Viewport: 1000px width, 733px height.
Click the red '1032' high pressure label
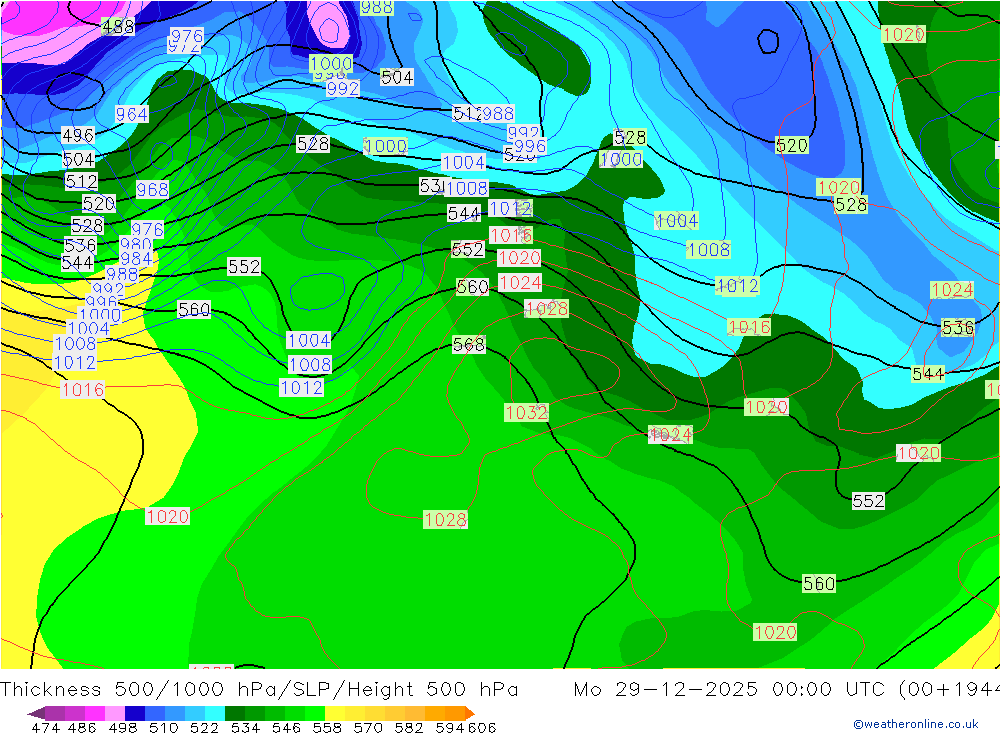click(x=527, y=412)
